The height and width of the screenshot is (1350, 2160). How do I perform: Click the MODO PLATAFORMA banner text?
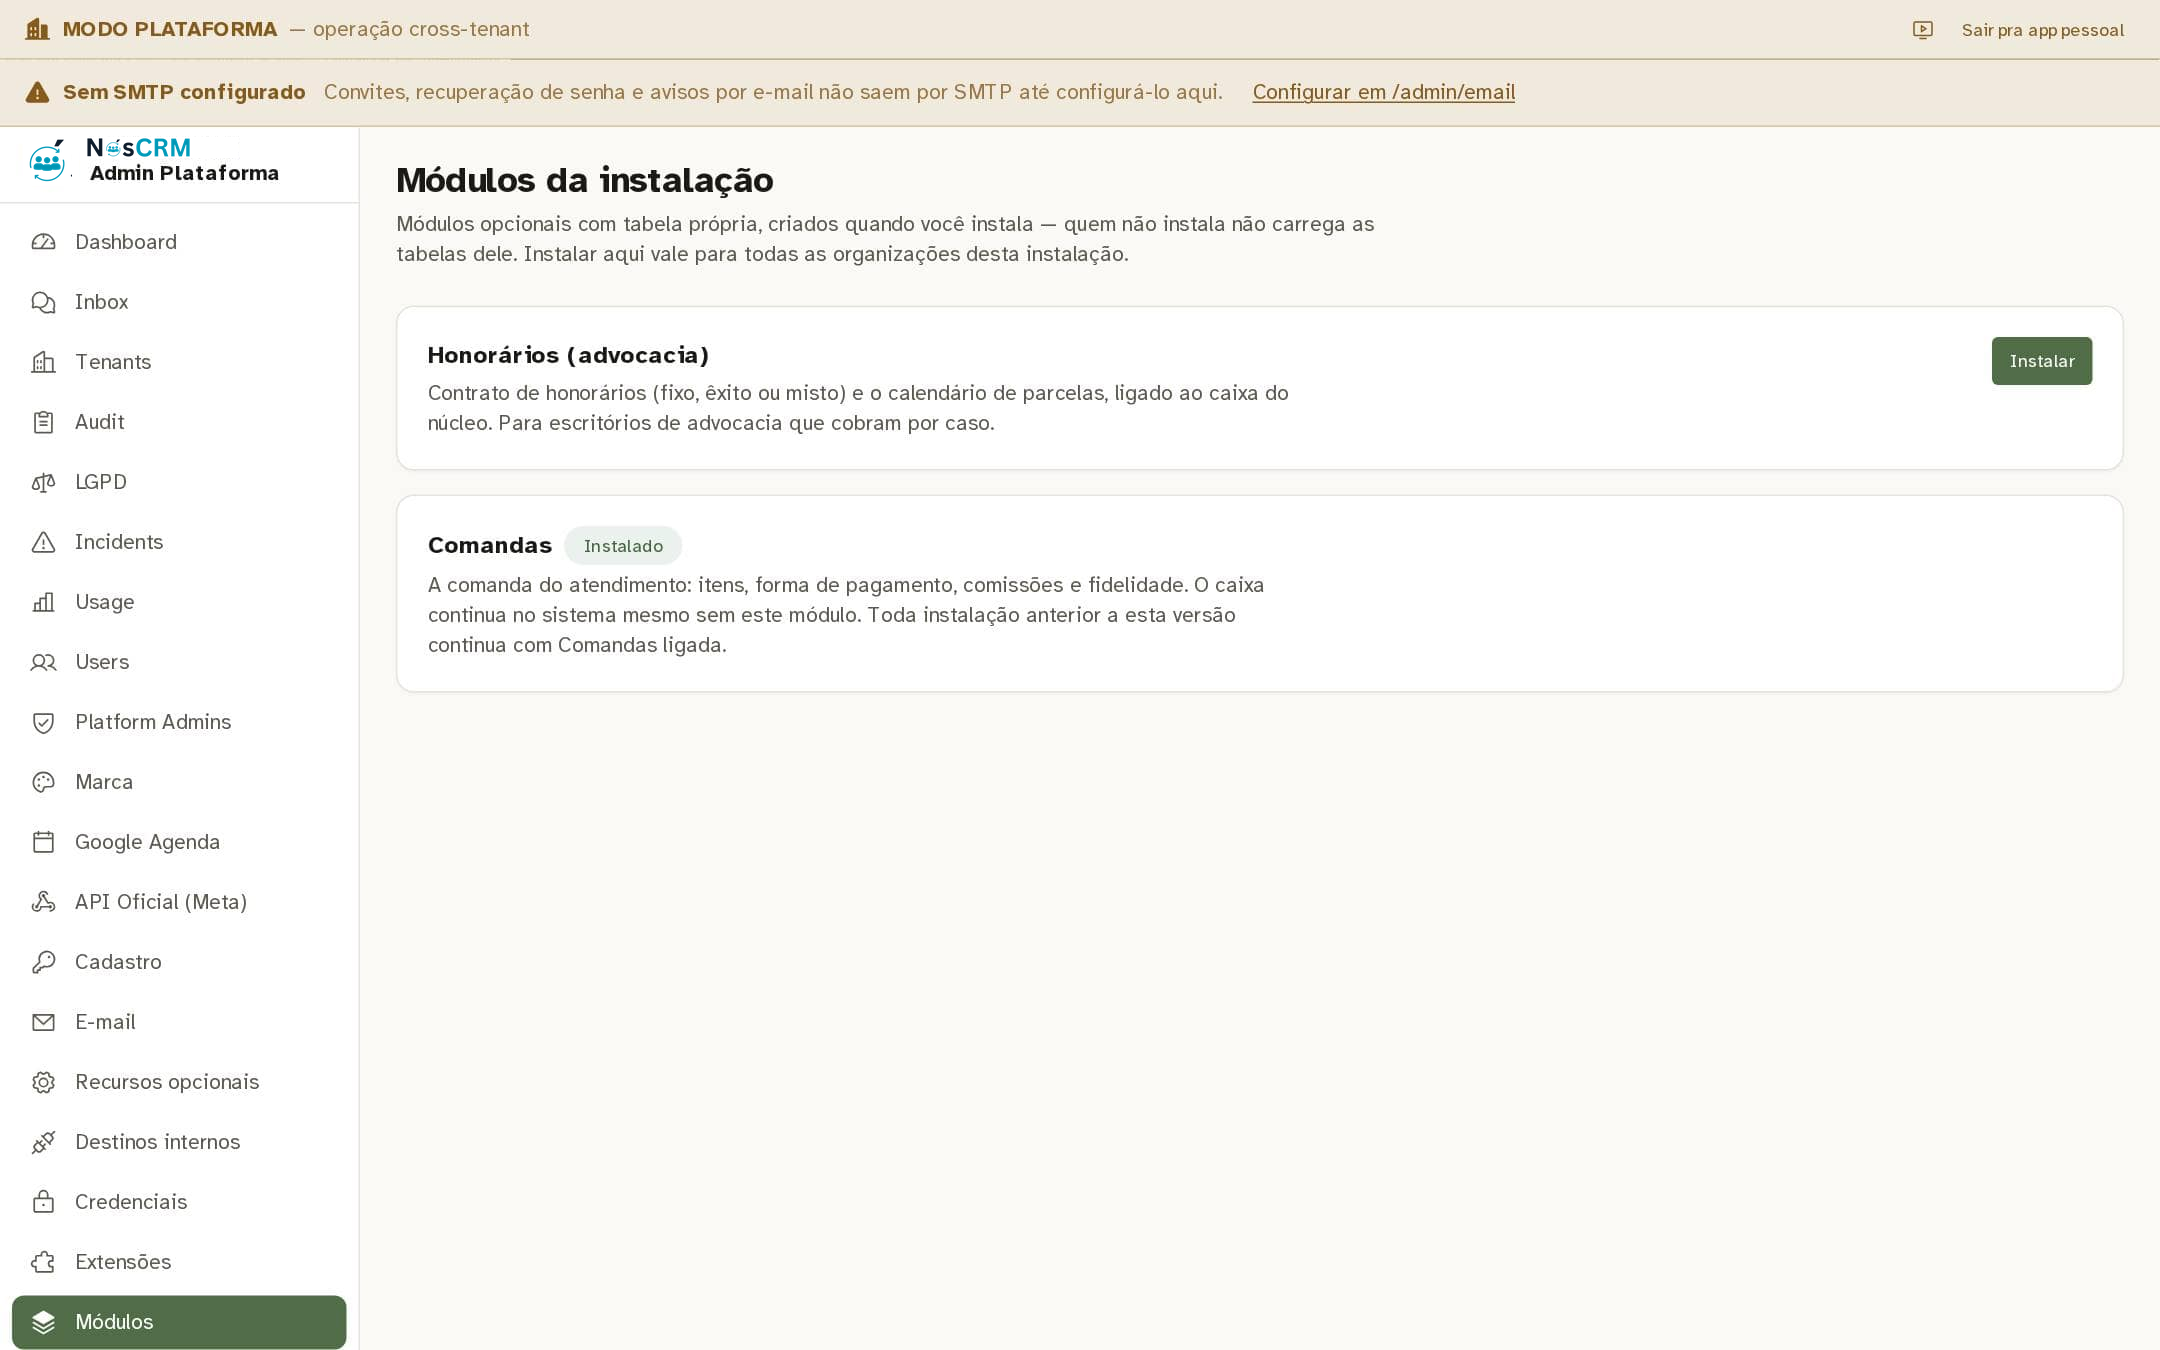(x=169, y=29)
